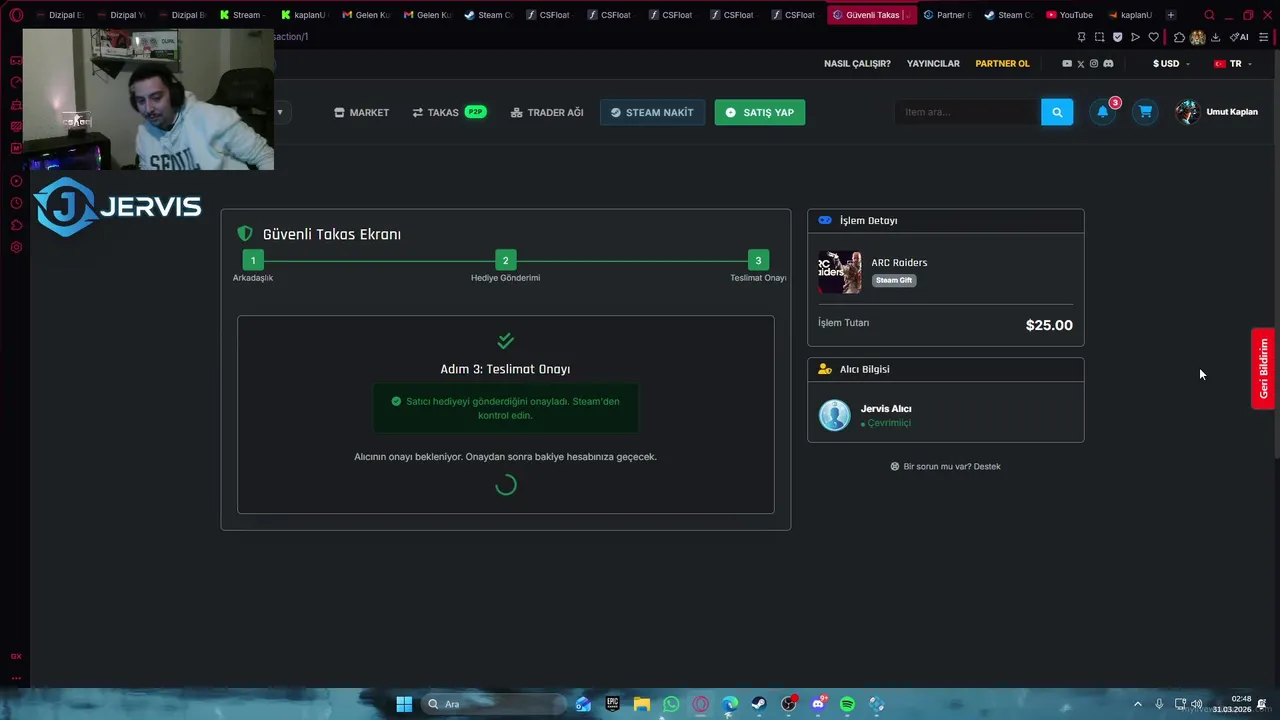The image size is (1280, 720).
Task: Click the green Satıcı hediyeyi gönderdiğini notice
Action: [x=505, y=408]
